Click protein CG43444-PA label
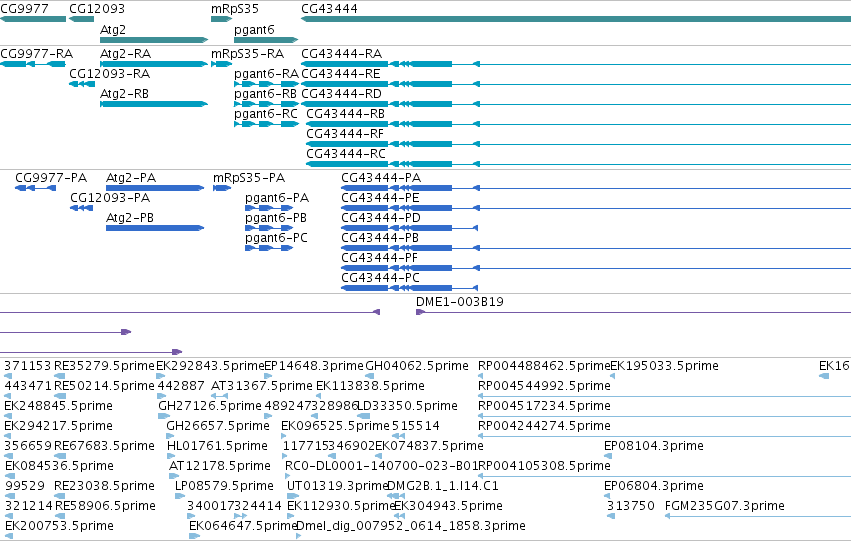This screenshot has width=851, height=541. pyautogui.click(x=381, y=178)
